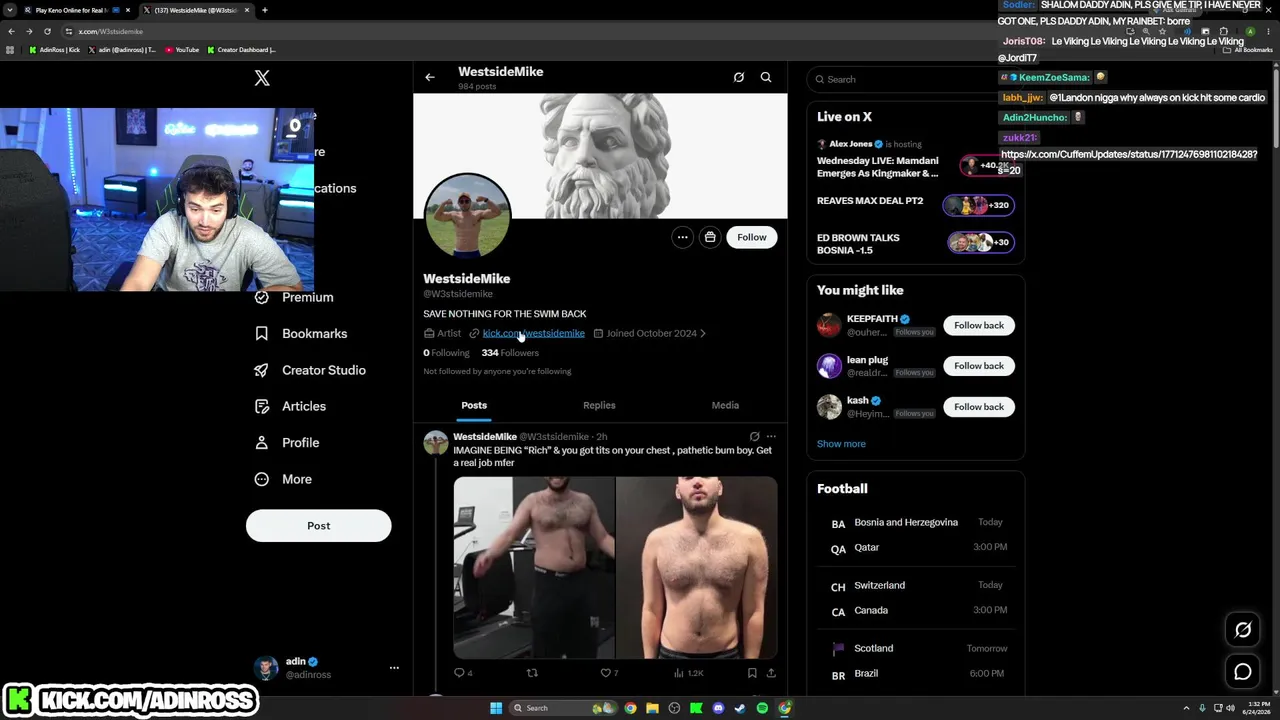Open browser tab search dropdown
Viewport: 1280px width, 720px height.
(9, 10)
